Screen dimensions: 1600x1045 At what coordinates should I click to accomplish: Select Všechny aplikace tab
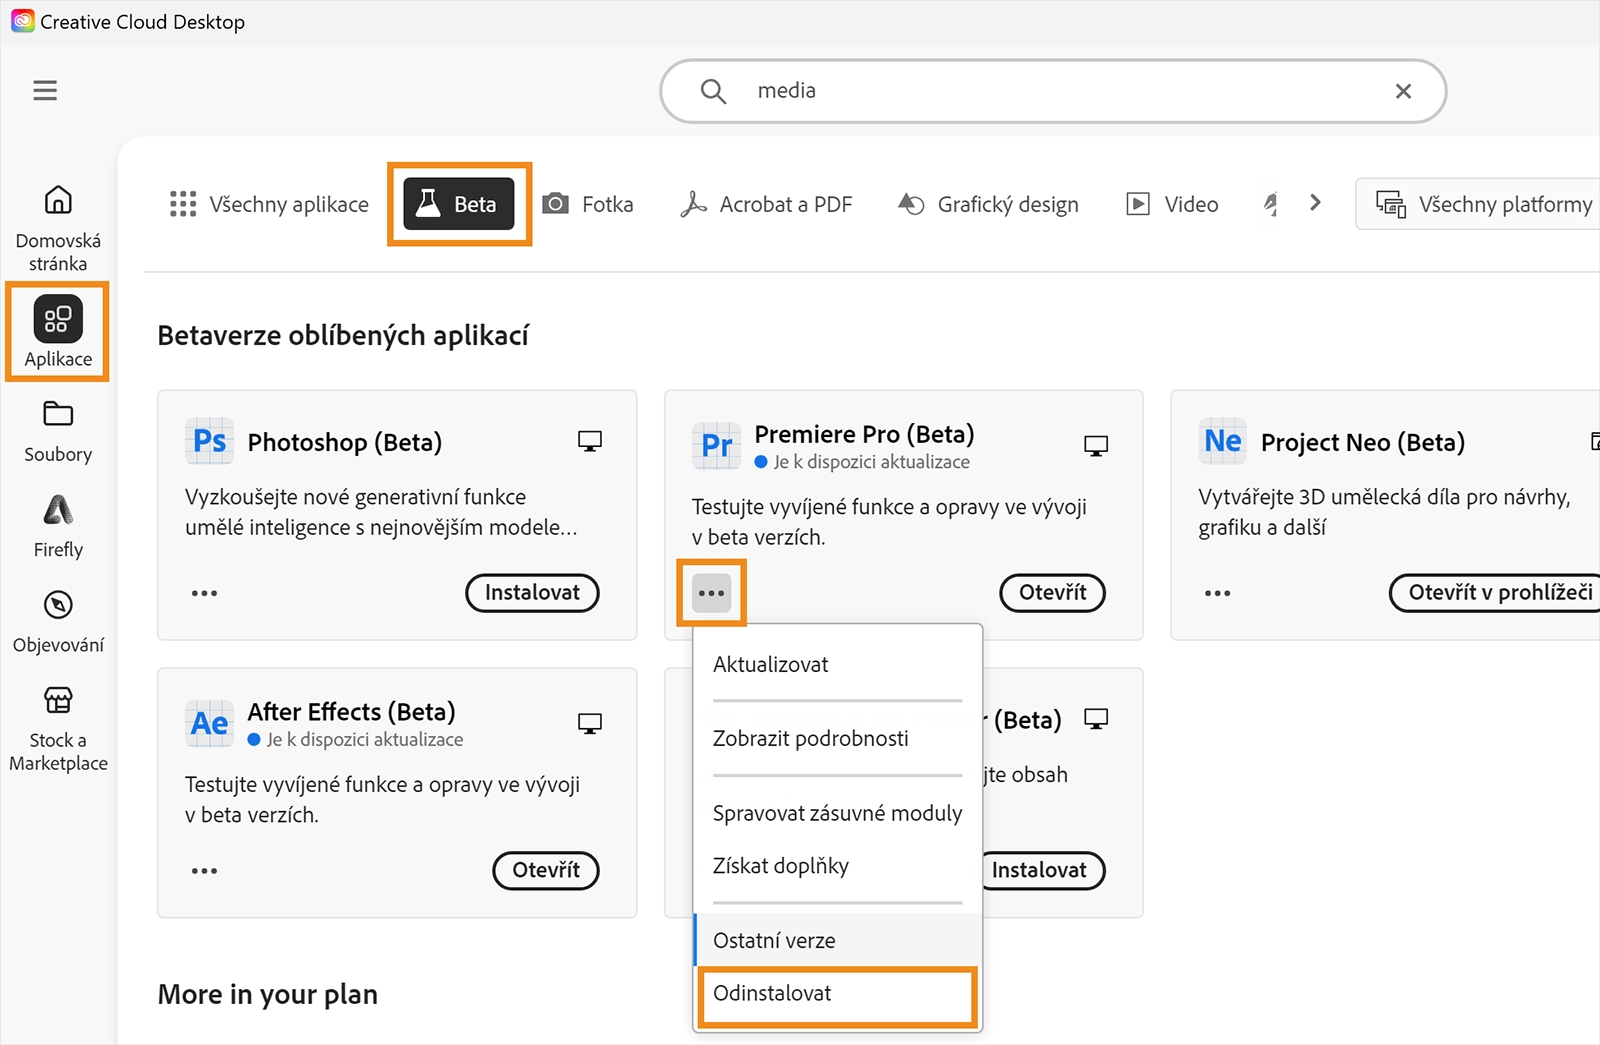click(x=269, y=204)
